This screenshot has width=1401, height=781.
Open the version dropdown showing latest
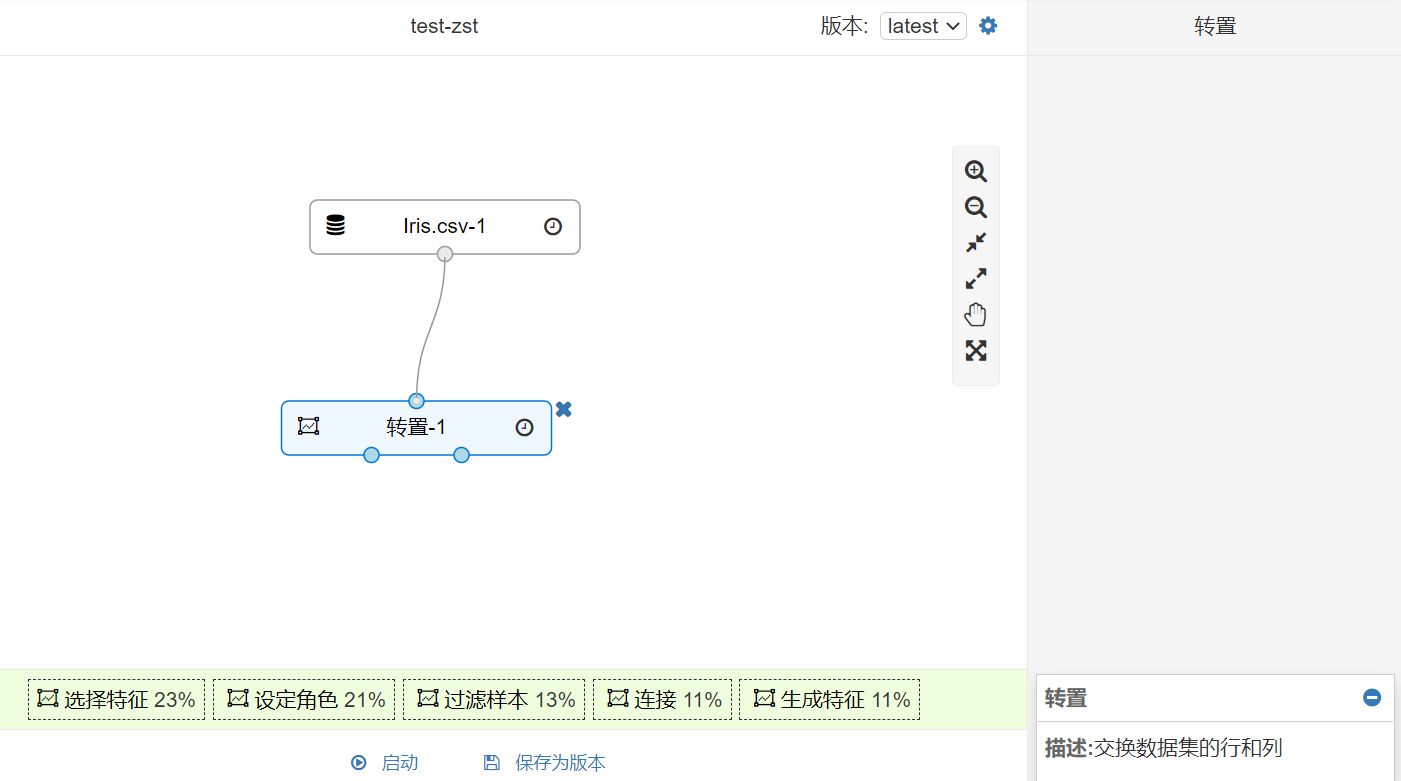(923, 26)
